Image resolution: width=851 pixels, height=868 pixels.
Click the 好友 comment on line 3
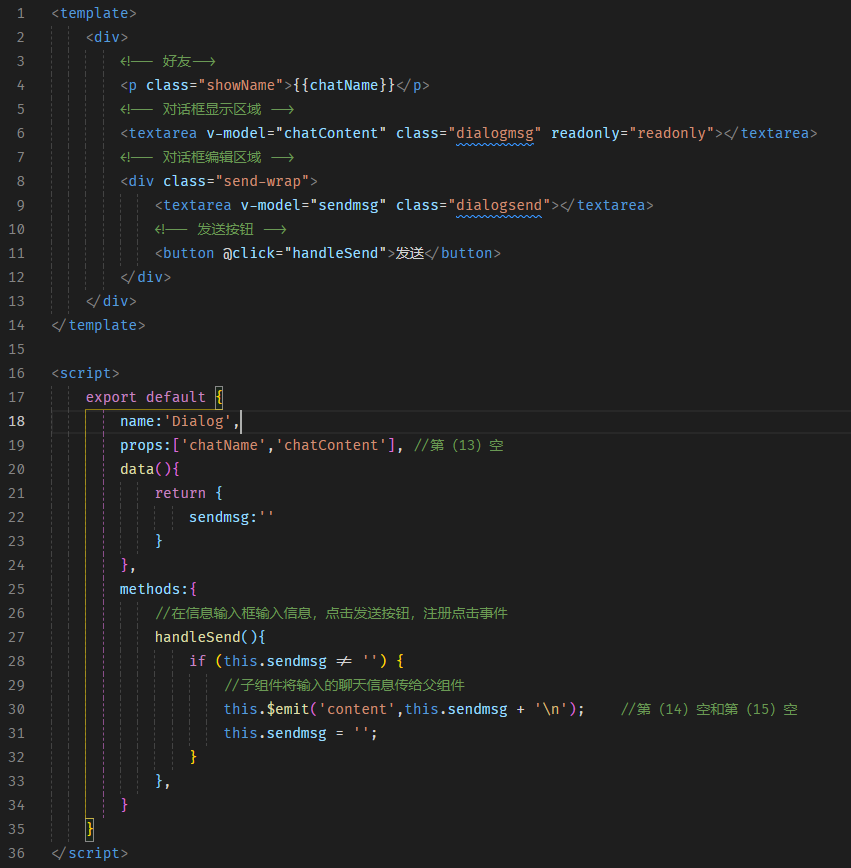(x=168, y=61)
